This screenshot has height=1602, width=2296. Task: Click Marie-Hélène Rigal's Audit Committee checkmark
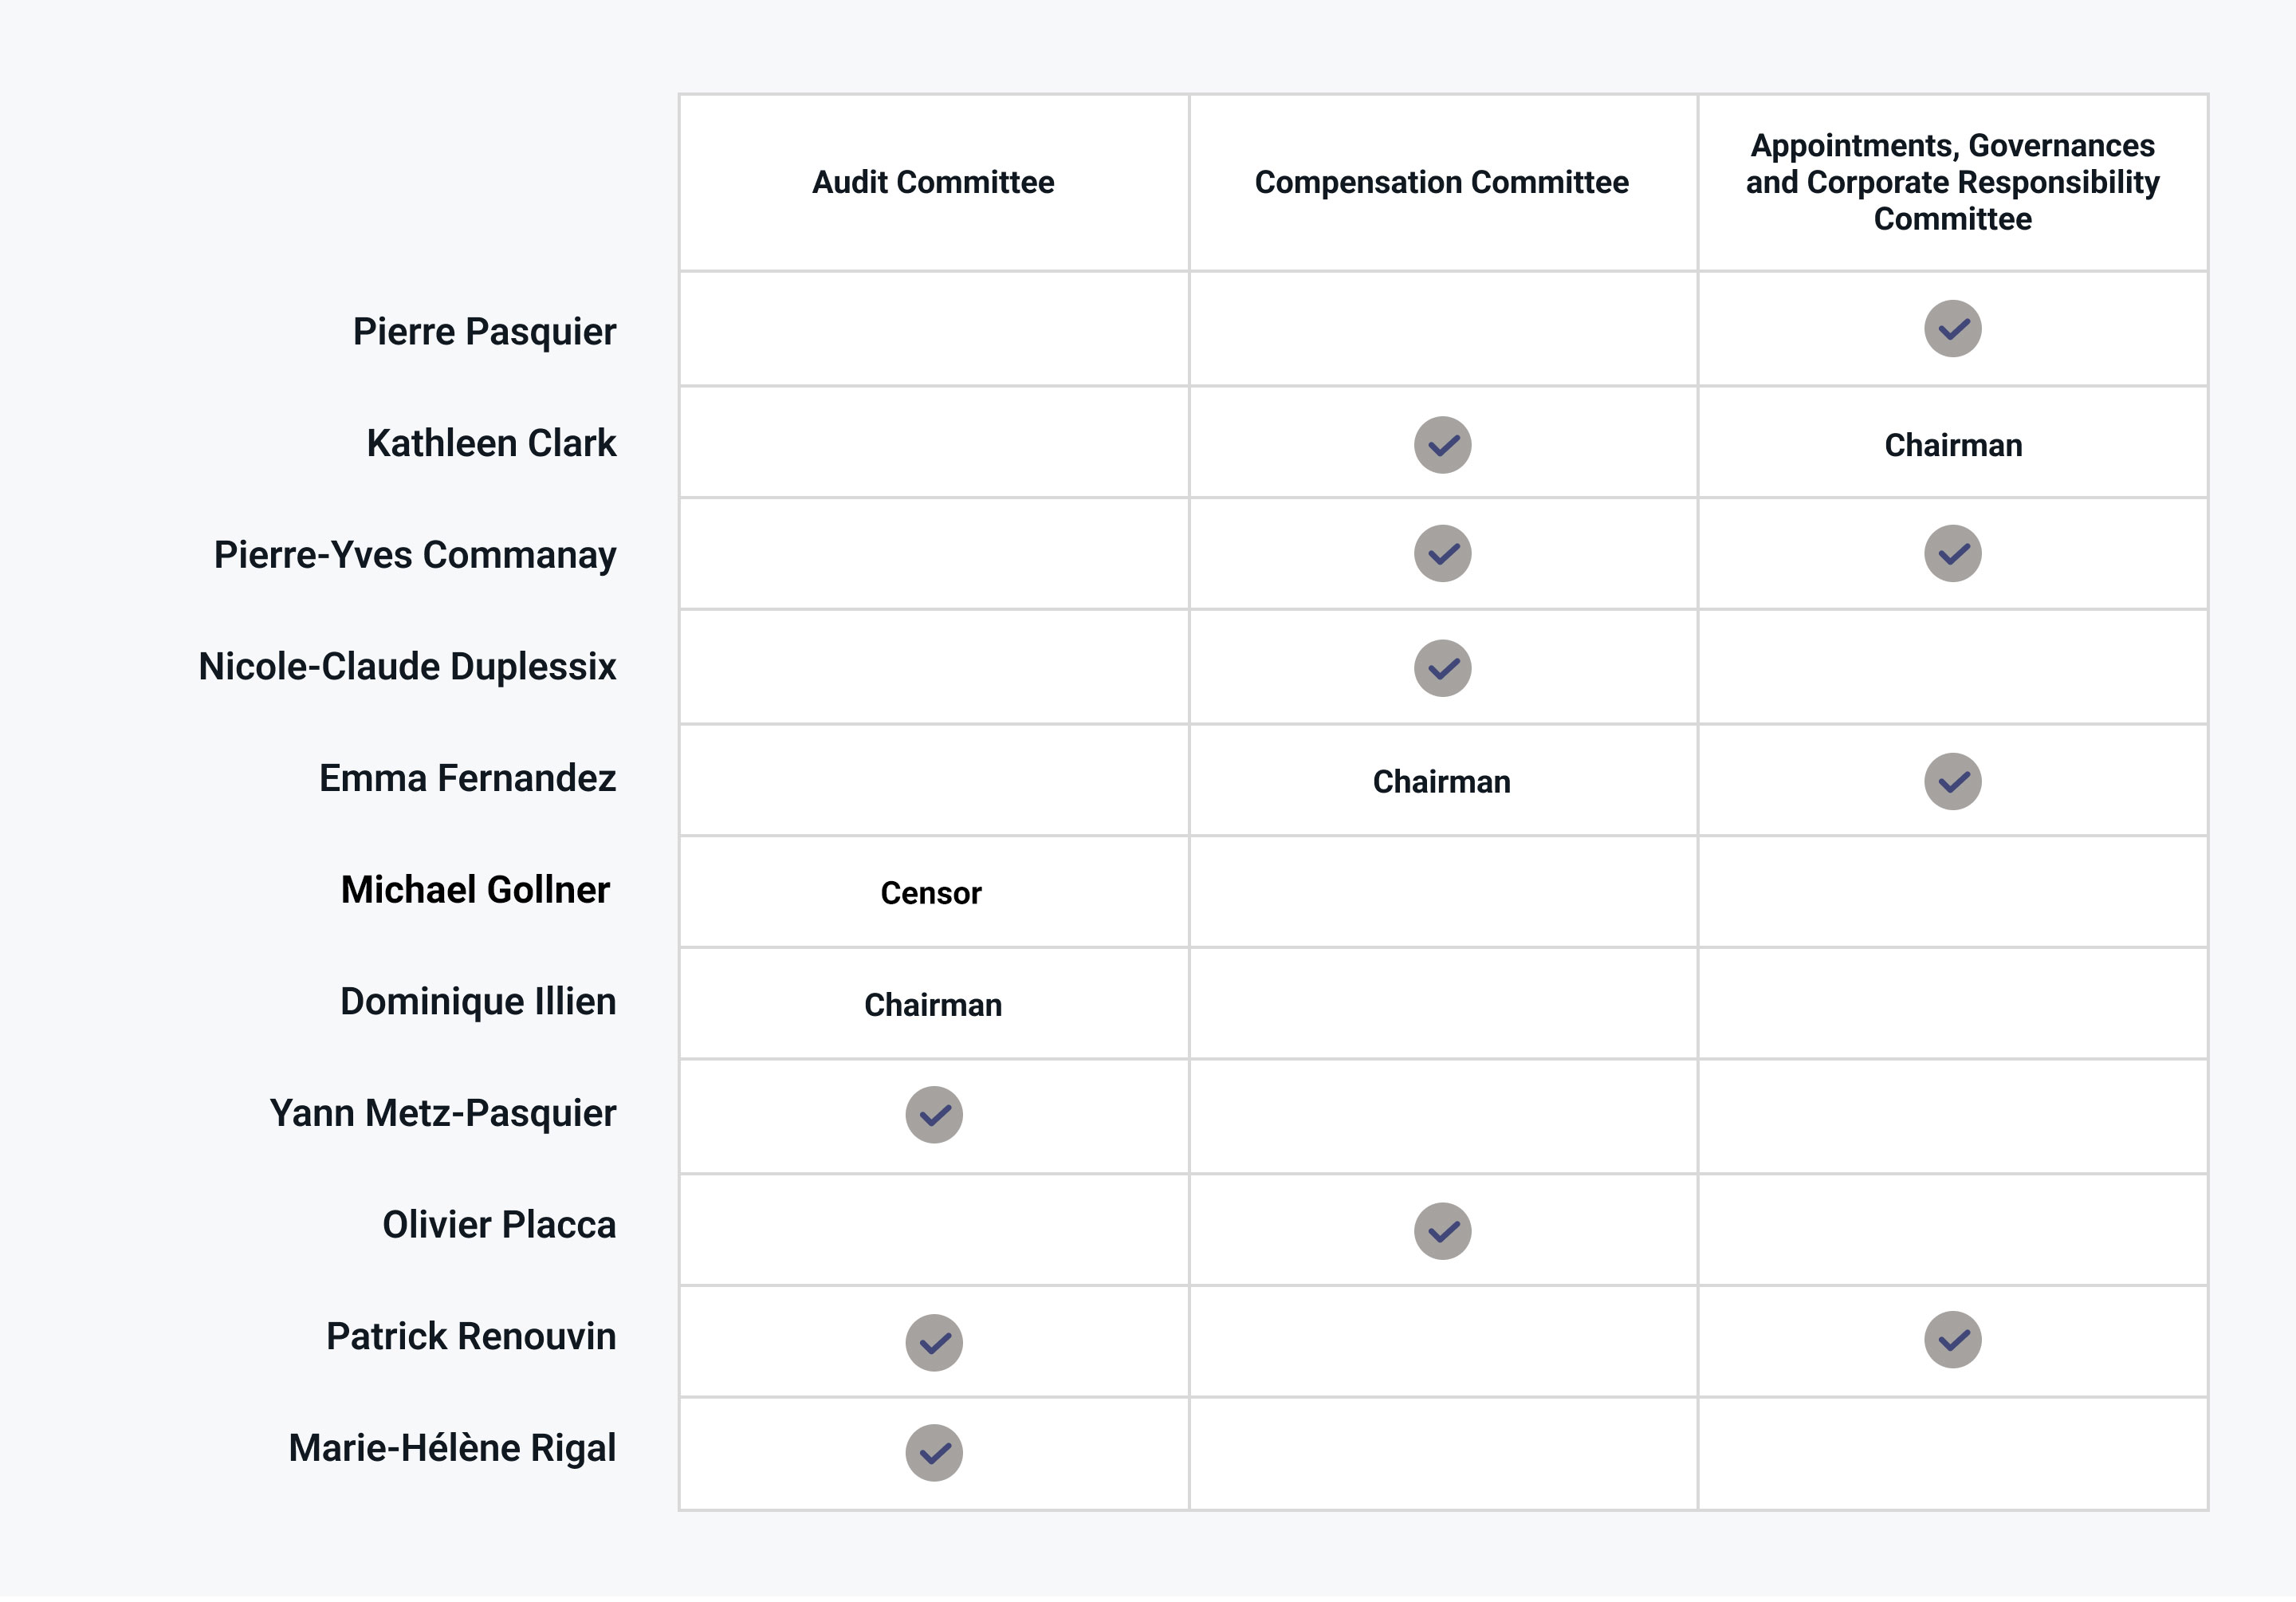click(934, 1453)
